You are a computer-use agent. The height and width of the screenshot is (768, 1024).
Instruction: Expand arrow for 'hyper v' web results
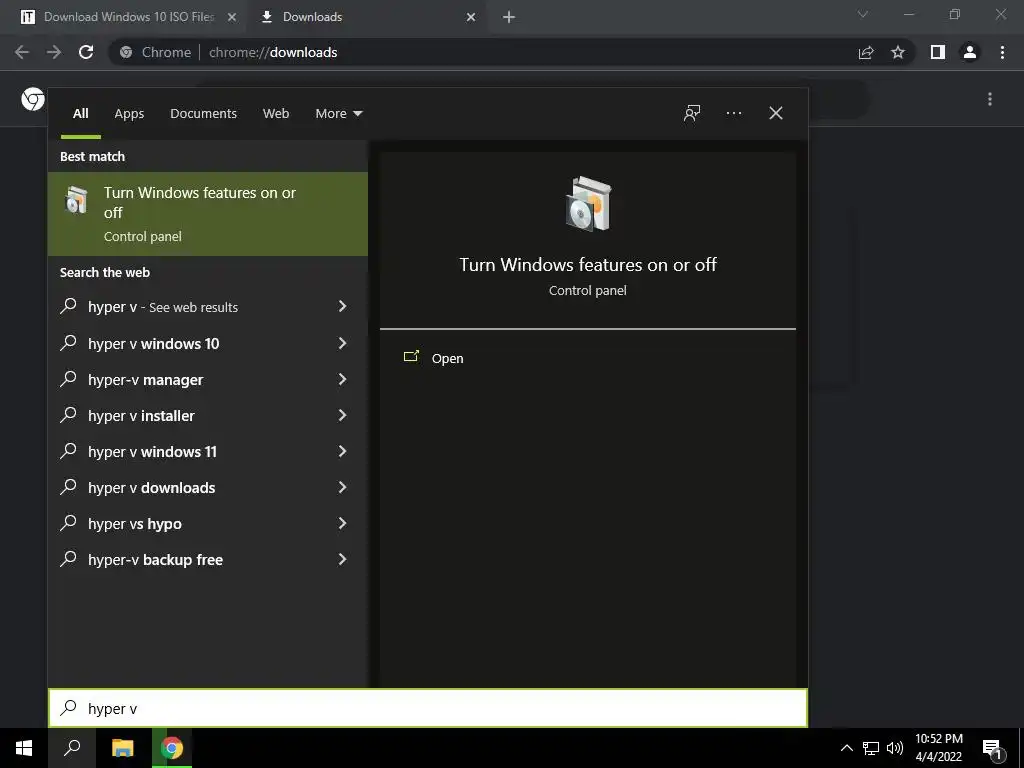[x=342, y=306]
